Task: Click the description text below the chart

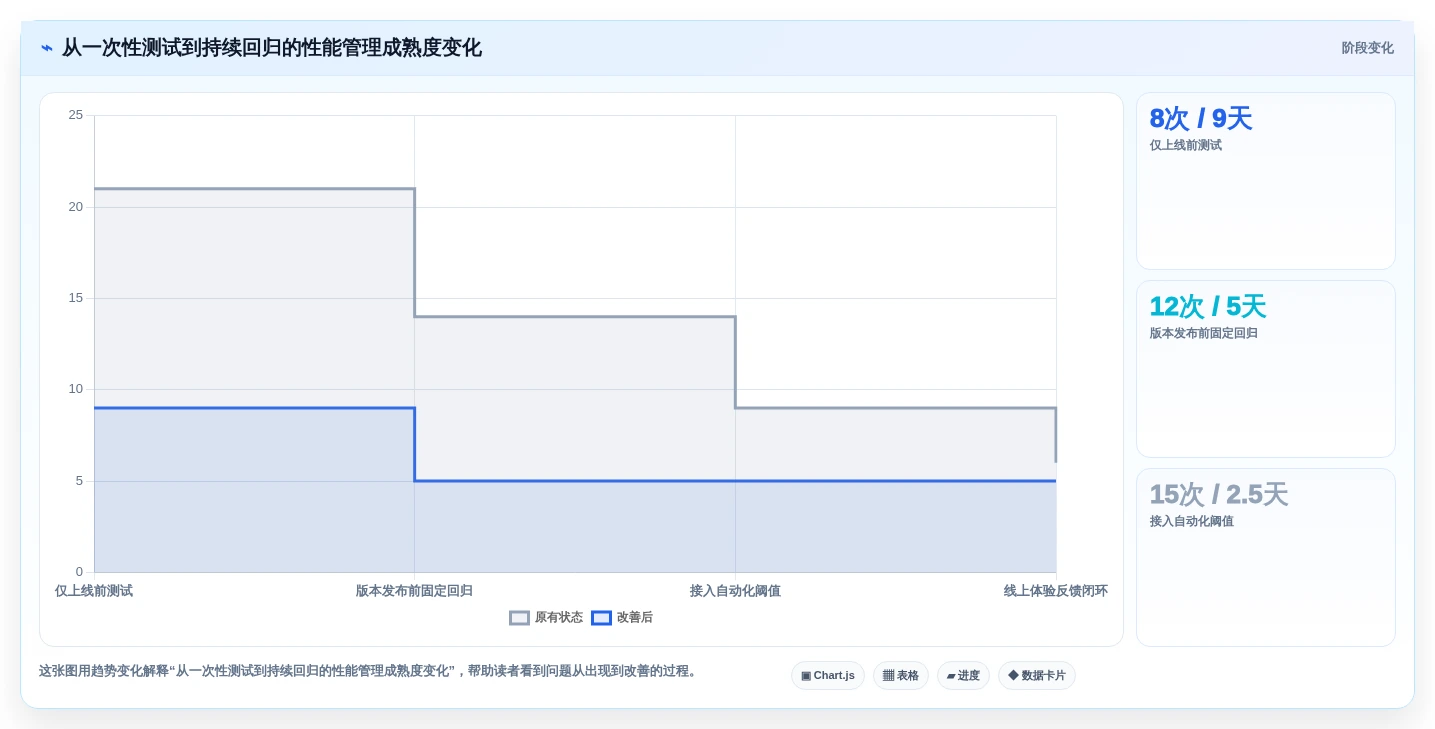Action: (x=370, y=671)
